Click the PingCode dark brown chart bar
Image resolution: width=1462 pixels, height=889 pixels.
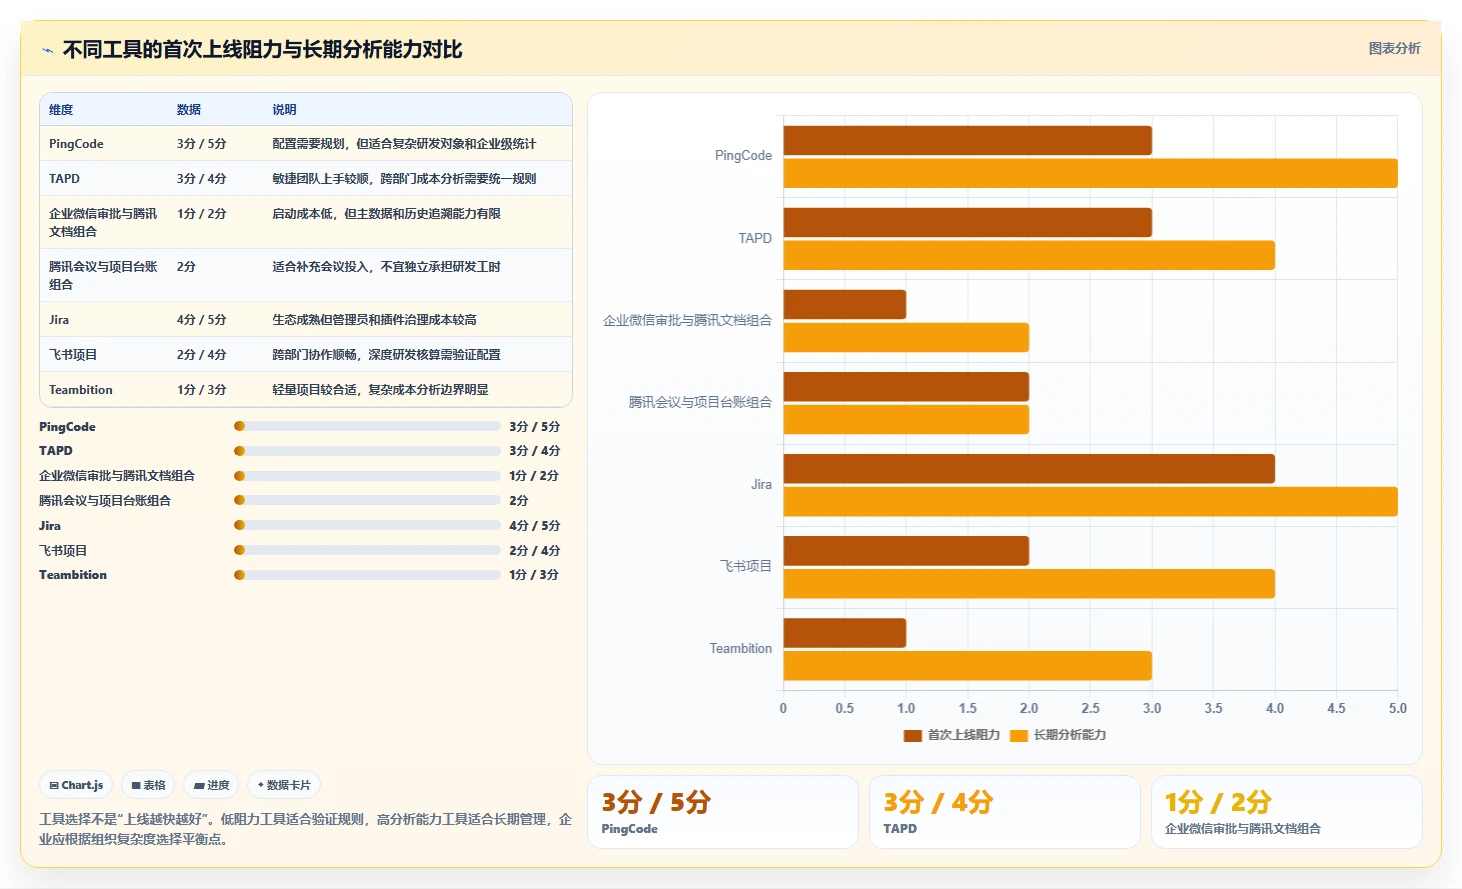(967, 140)
